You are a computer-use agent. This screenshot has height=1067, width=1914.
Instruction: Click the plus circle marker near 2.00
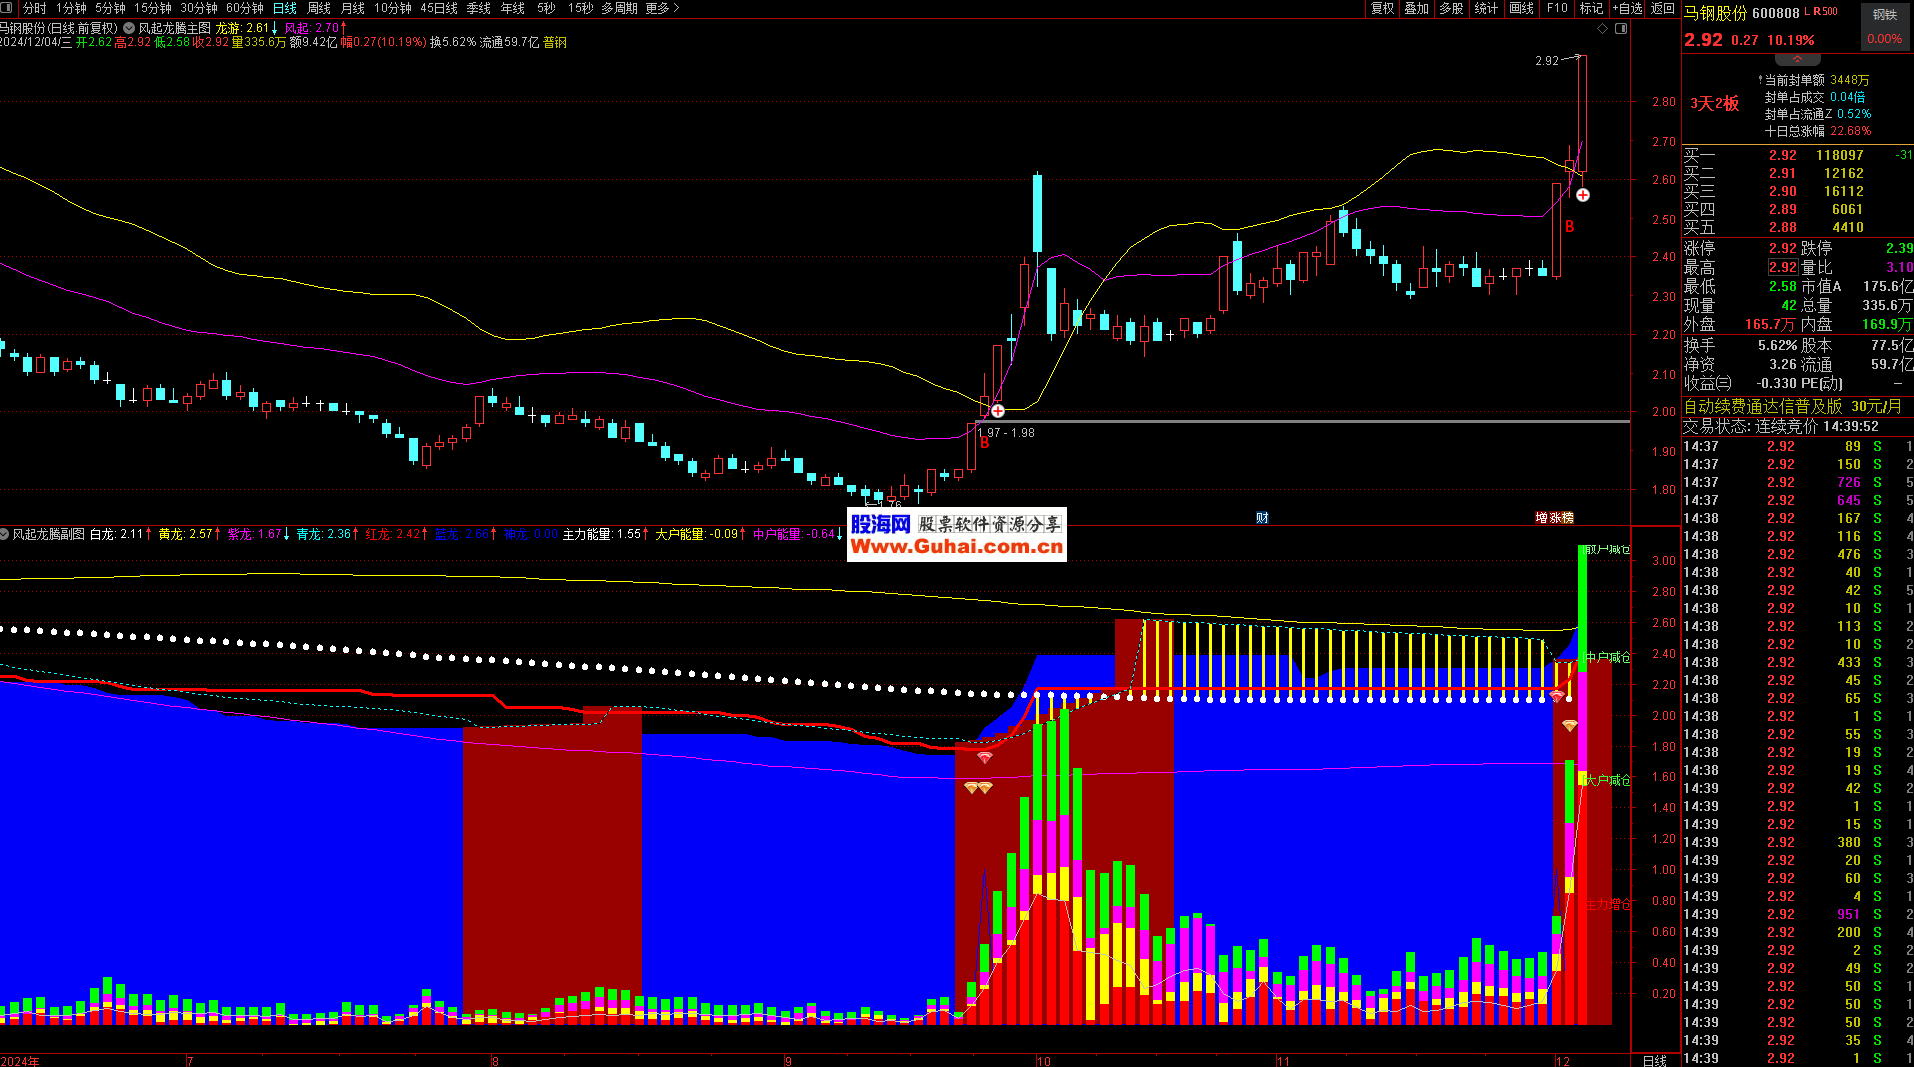(x=997, y=411)
